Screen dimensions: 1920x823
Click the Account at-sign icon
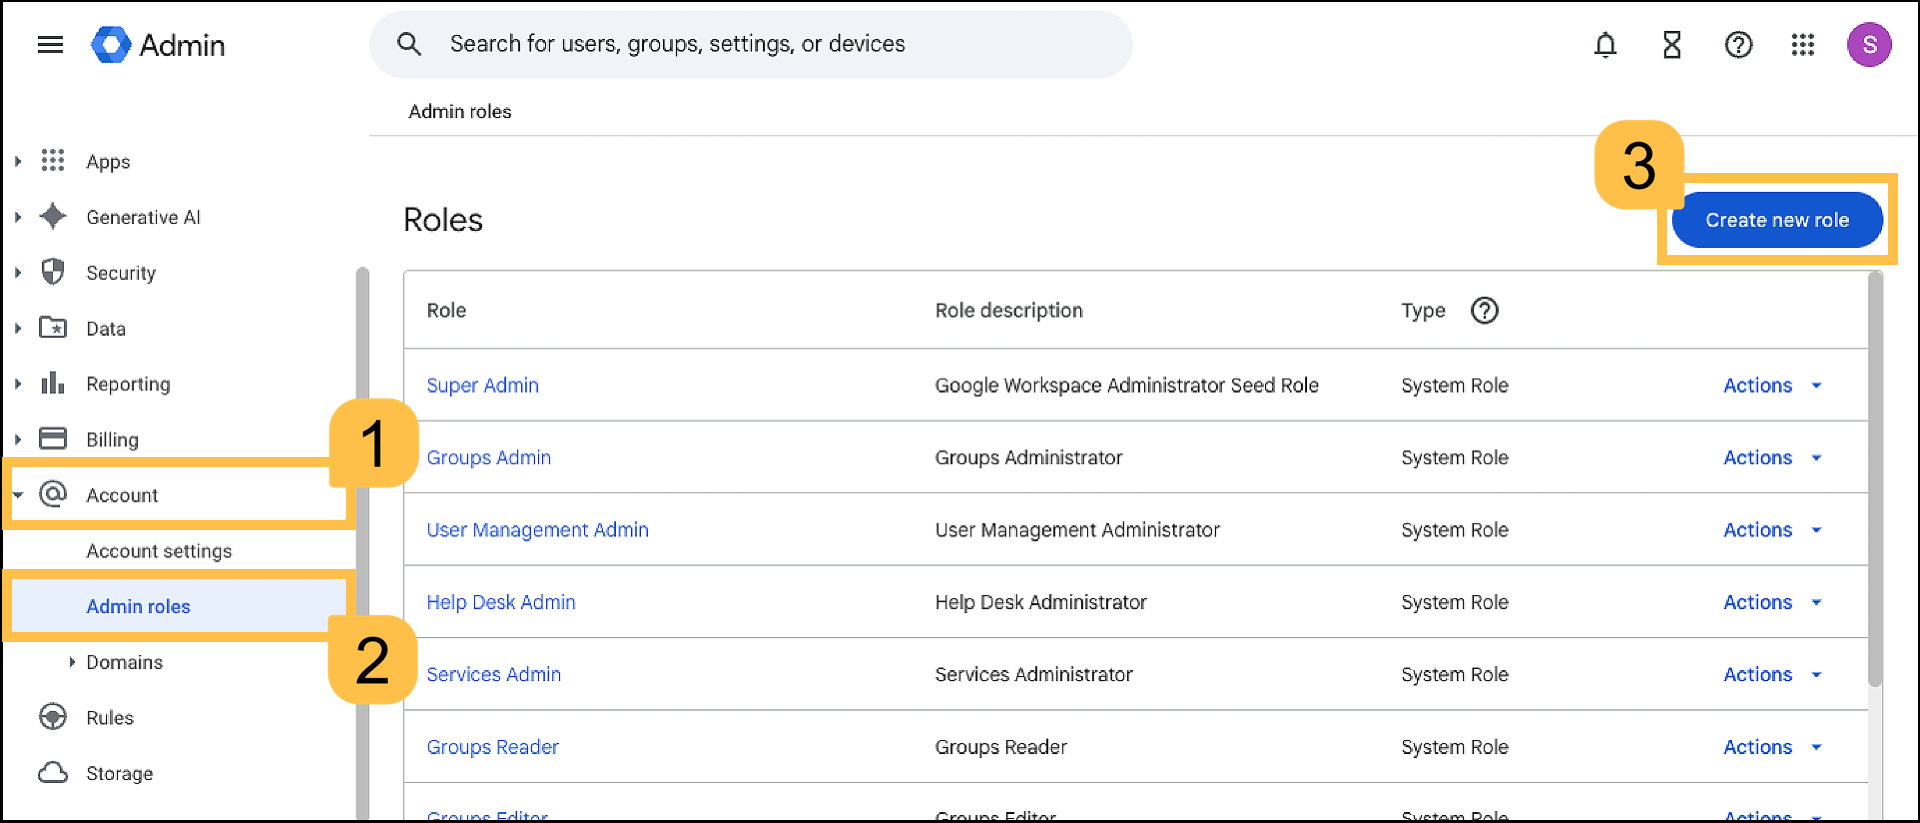53,494
